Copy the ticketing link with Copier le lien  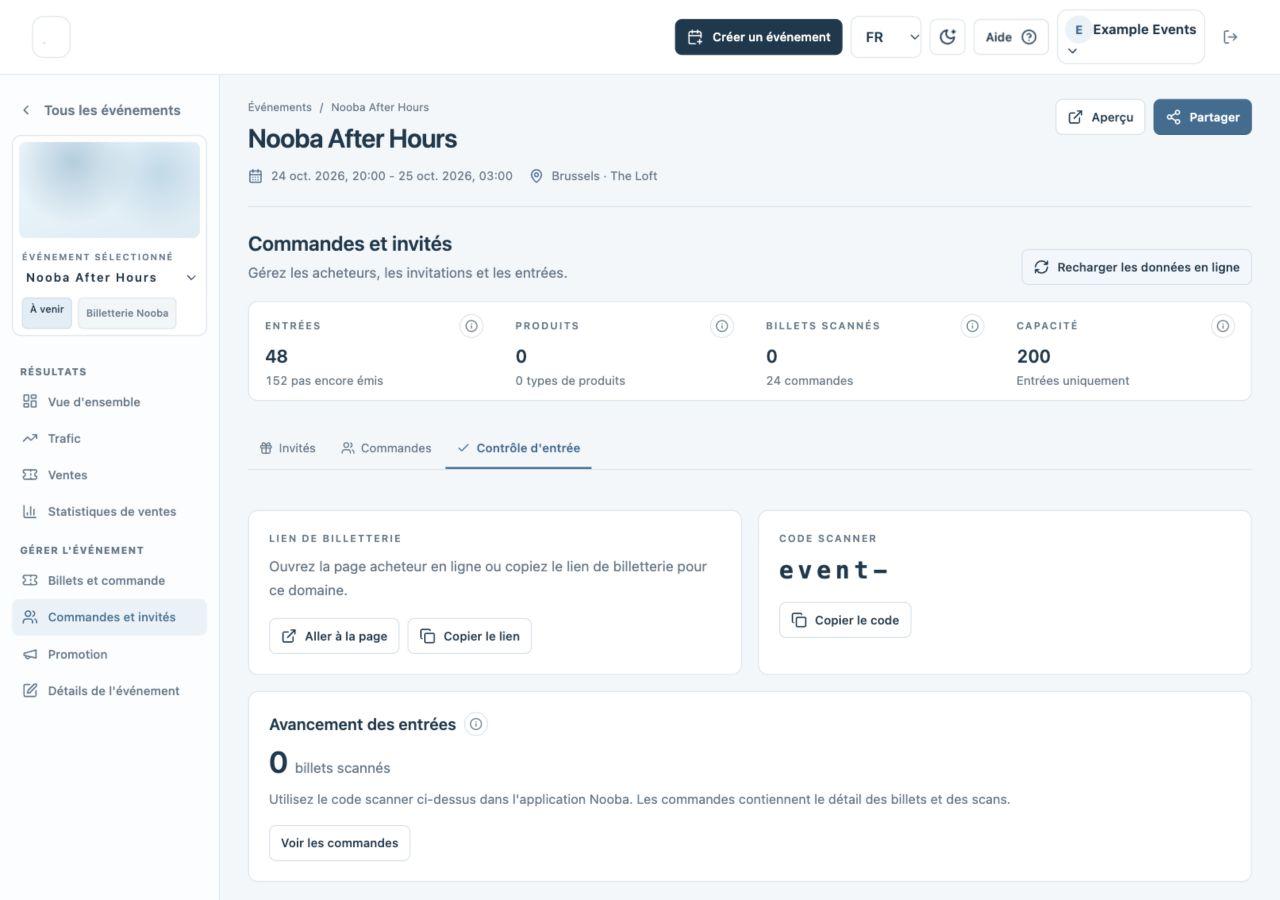[470, 636]
